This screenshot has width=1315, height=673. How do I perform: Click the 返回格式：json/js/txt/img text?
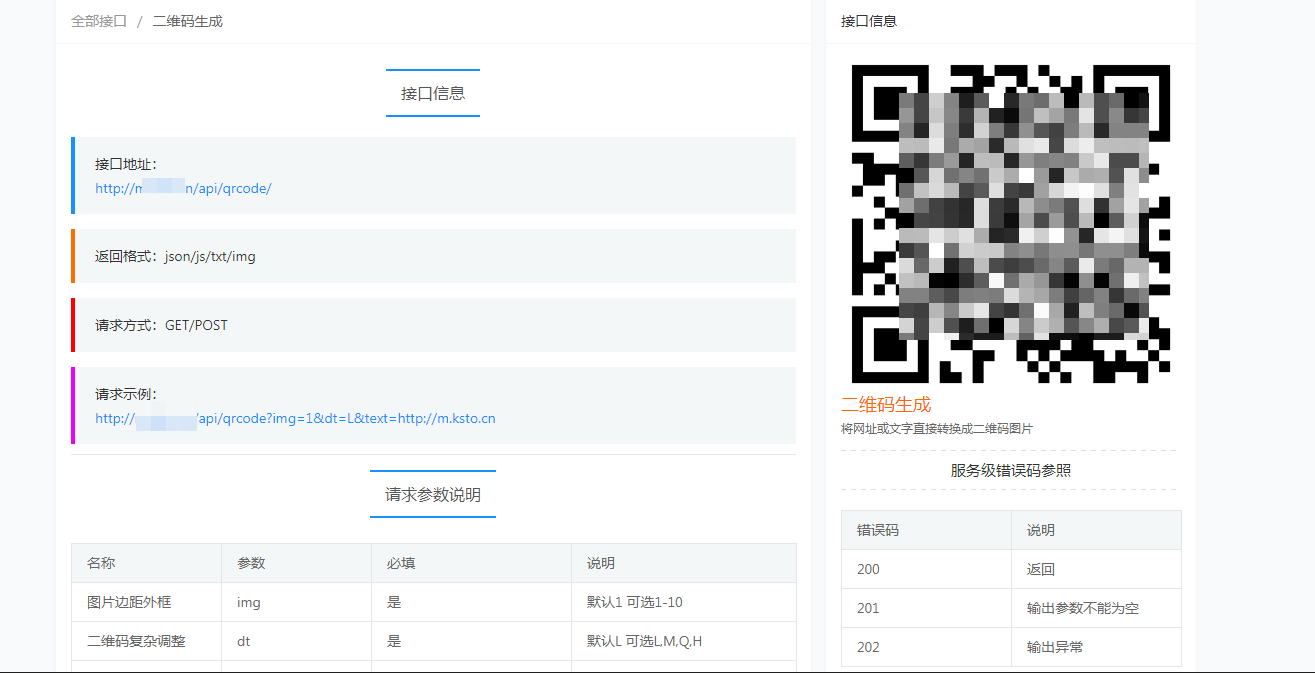pyautogui.click(x=176, y=257)
